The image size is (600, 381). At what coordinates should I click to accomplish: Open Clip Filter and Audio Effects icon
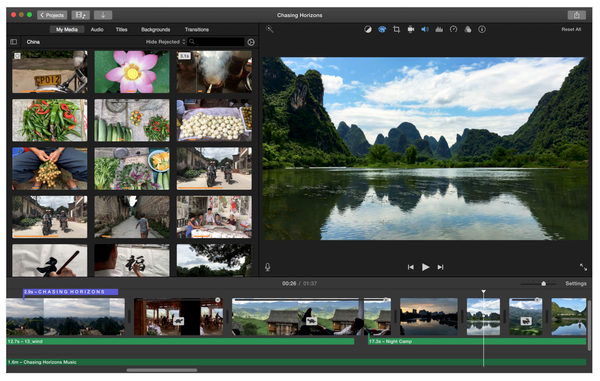pyautogui.click(x=468, y=29)
